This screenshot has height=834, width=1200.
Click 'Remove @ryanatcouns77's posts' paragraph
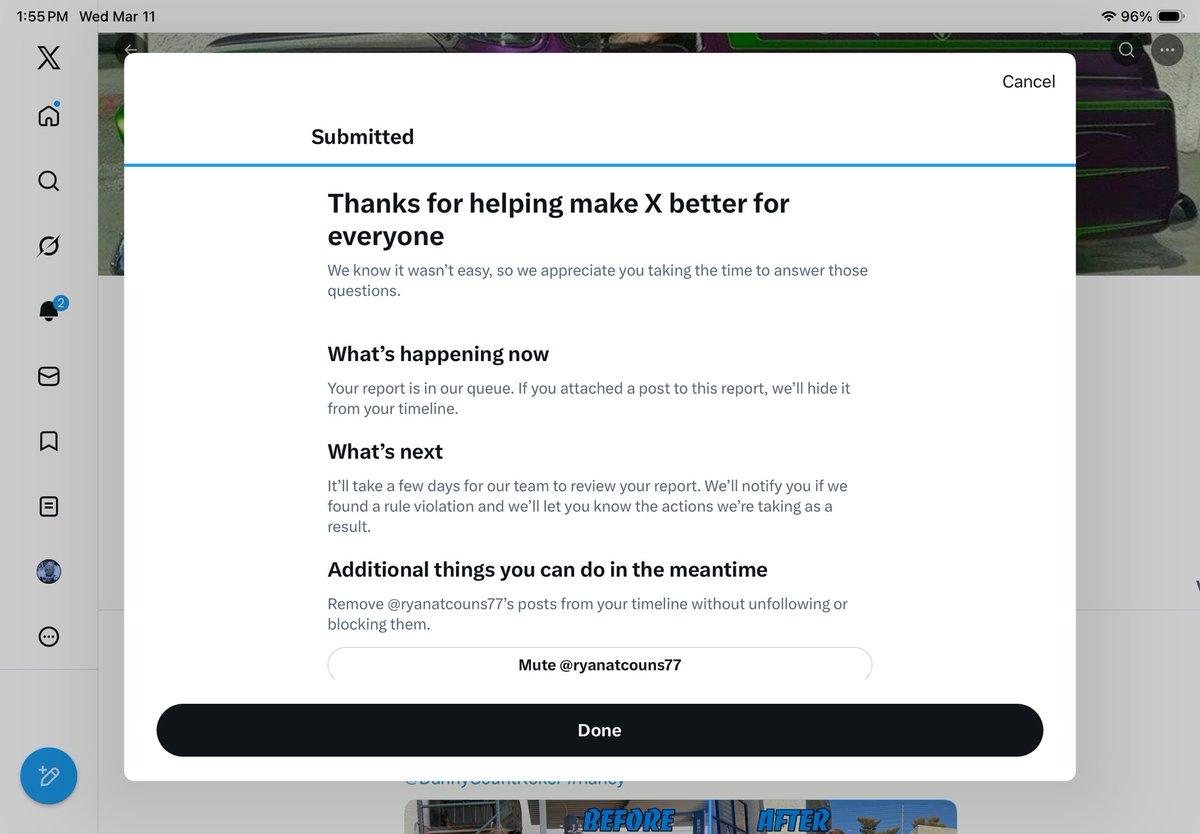coord(588,614)
